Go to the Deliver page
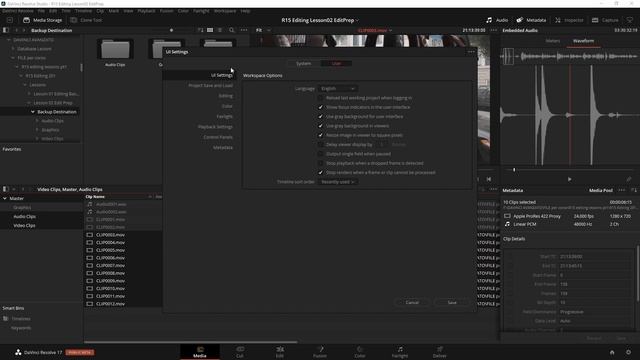Viewport: 640px width, 360px height. pos(440,352)
